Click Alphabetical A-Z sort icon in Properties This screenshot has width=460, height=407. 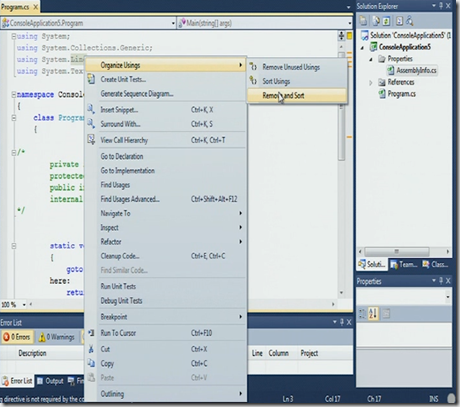(x=373, y=313)
